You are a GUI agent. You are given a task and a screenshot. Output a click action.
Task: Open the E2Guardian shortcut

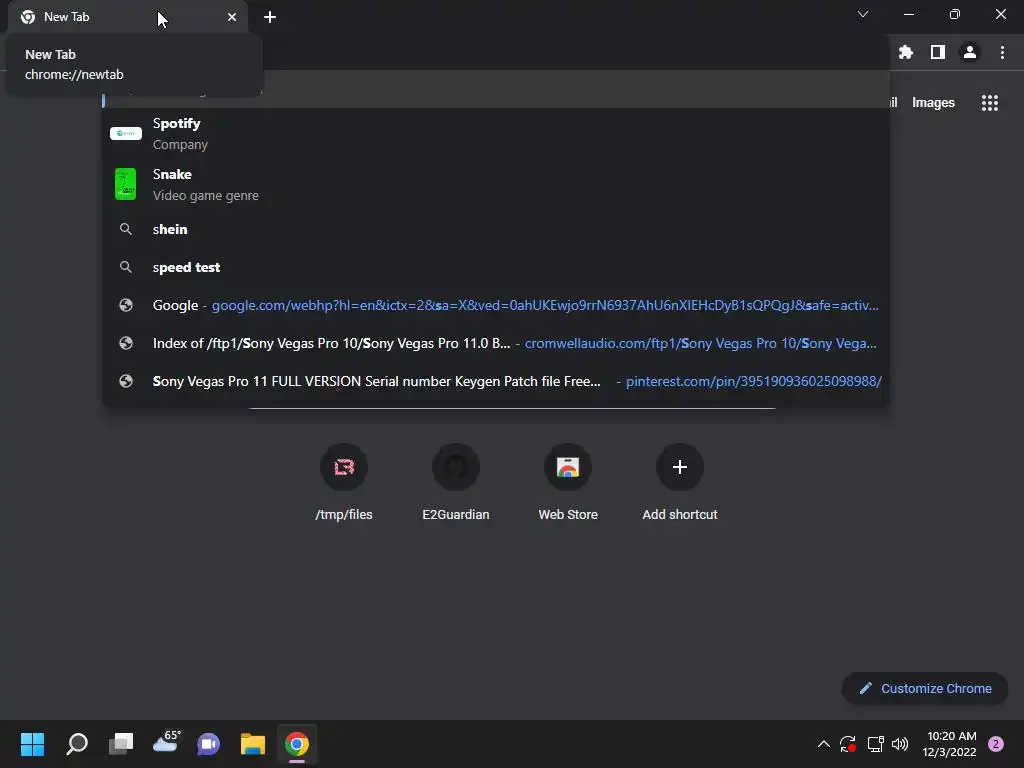[x=456, y=483]
